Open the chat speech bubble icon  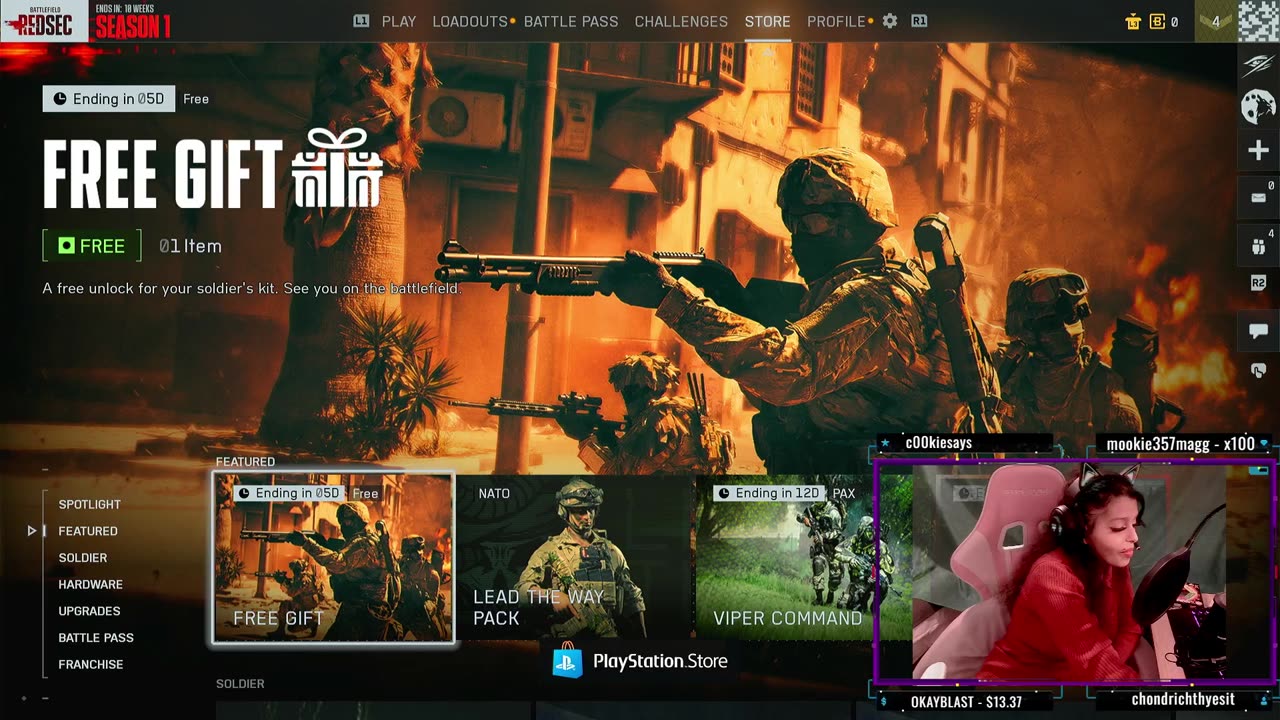(1258, 331)
